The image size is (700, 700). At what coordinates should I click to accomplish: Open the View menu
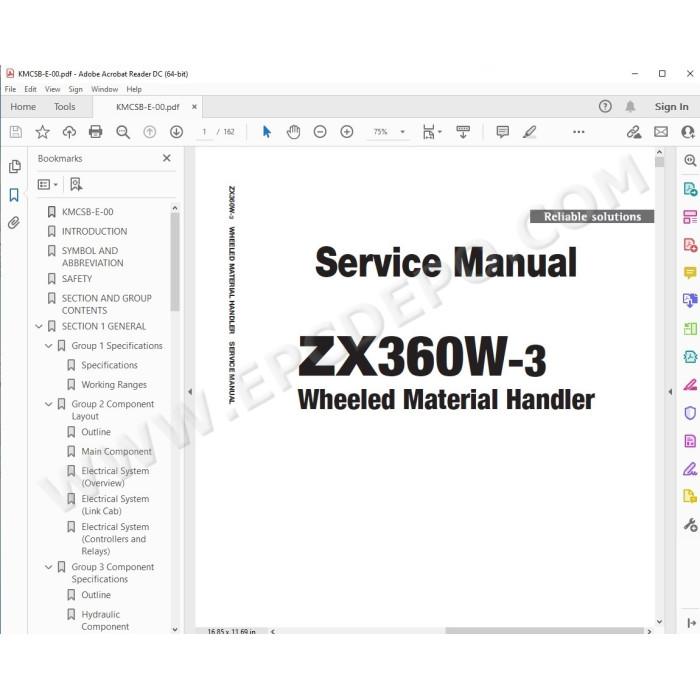click(52, 89)
